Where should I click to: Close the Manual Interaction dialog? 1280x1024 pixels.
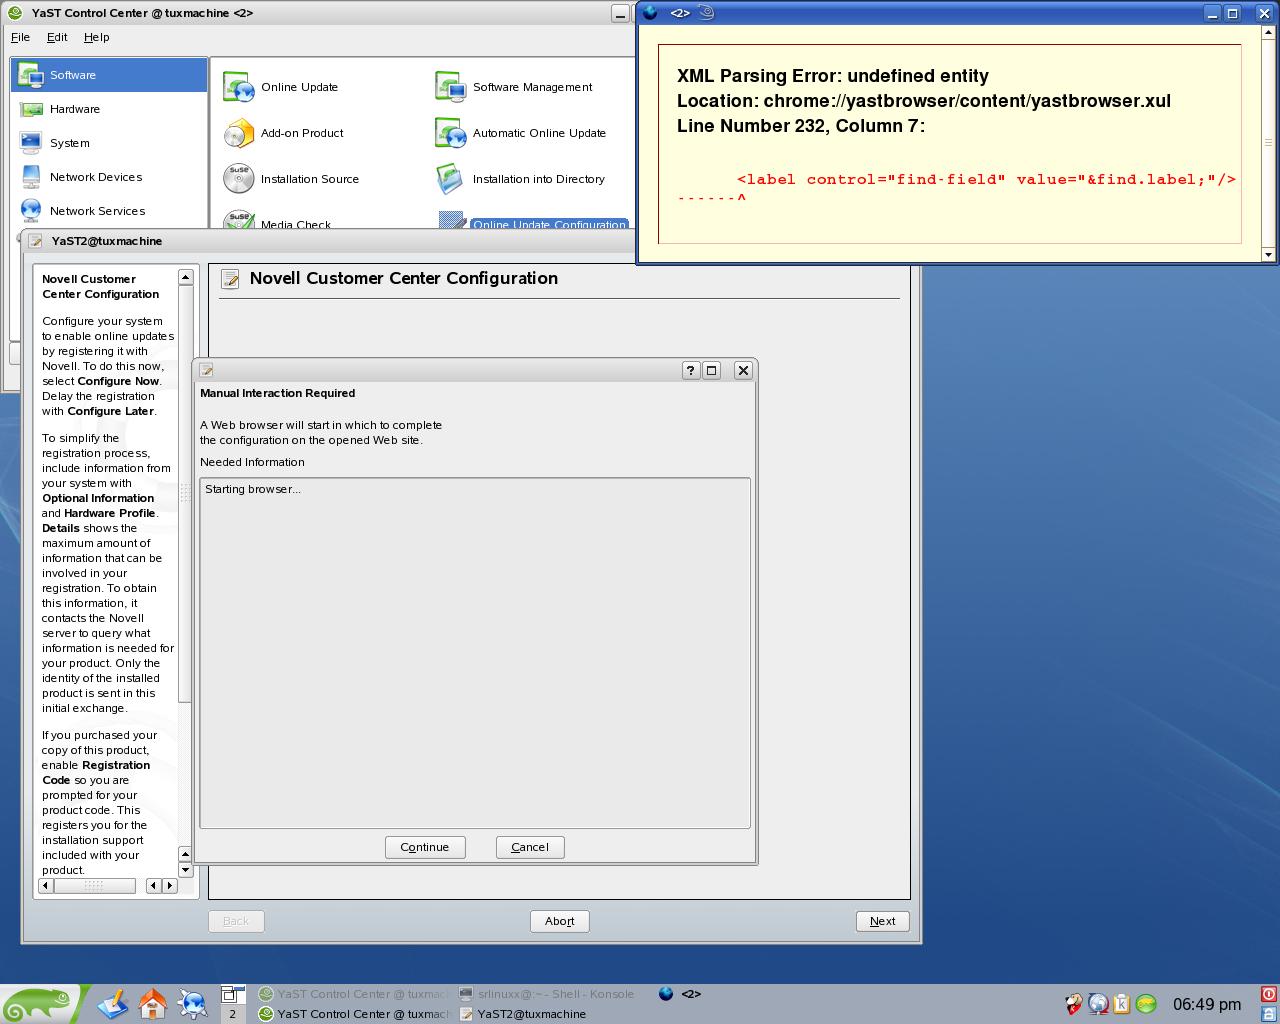(x=743, y=370)
